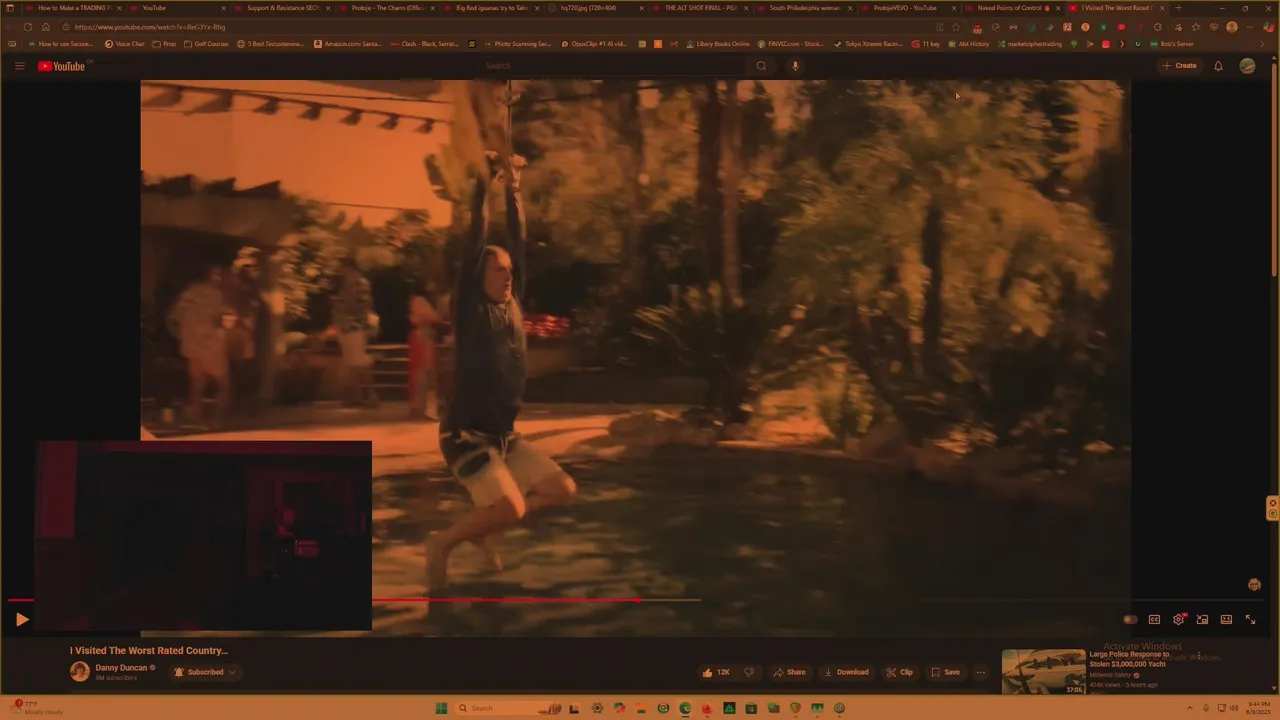Open YouTube notifications bell
The width and height of the screenshot is (1280, 720).
pos(1218,66)
